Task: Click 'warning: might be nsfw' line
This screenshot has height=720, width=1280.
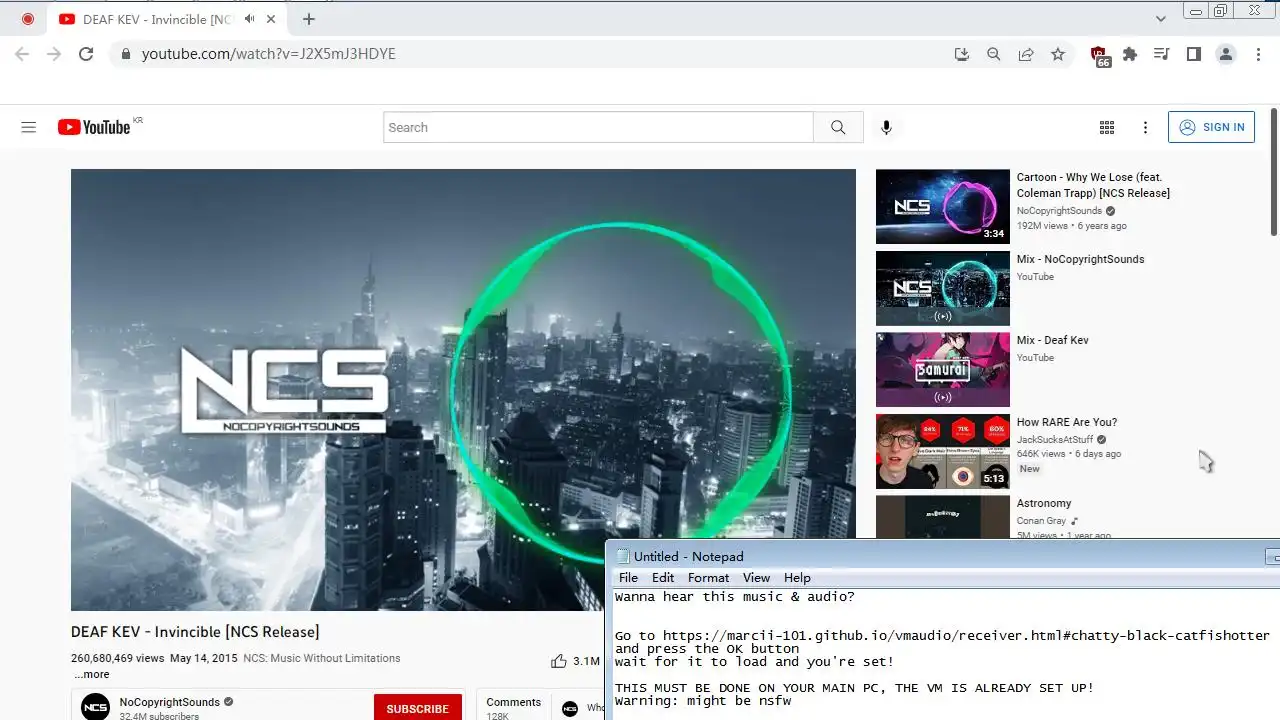Action: click(703, 701)
